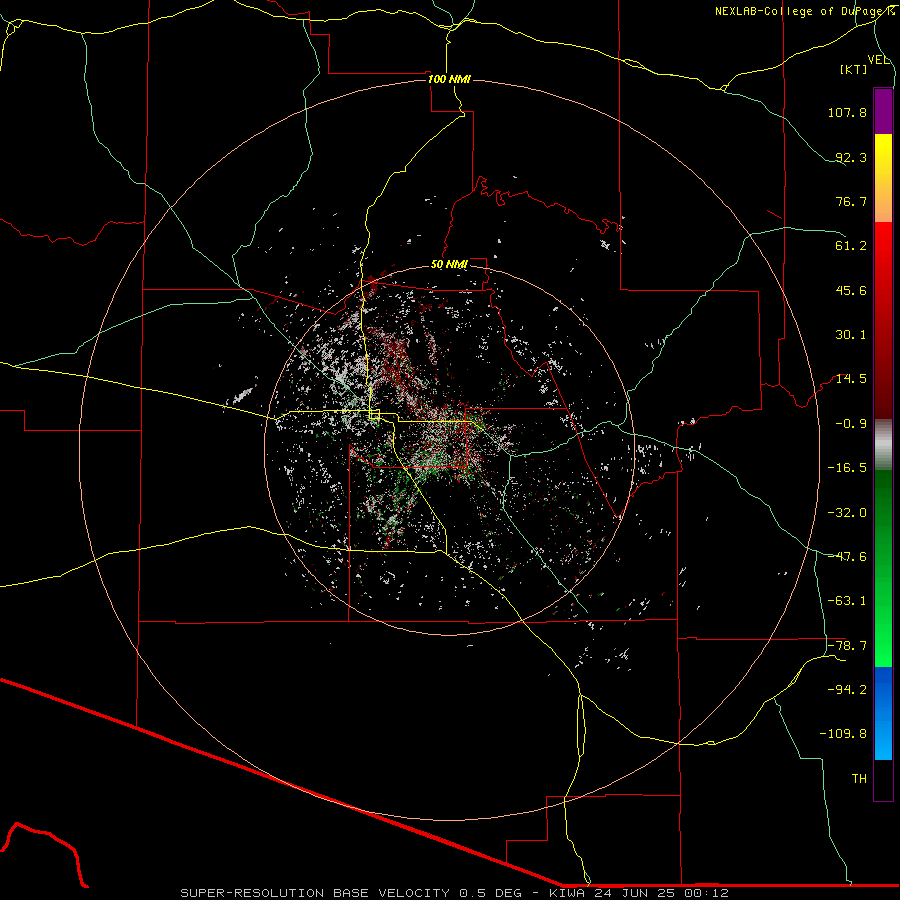The width and height of the screenshot is (900, 900).
Task: Click the 61.2 velocity scale value
Action: click(x=851, y=246)
